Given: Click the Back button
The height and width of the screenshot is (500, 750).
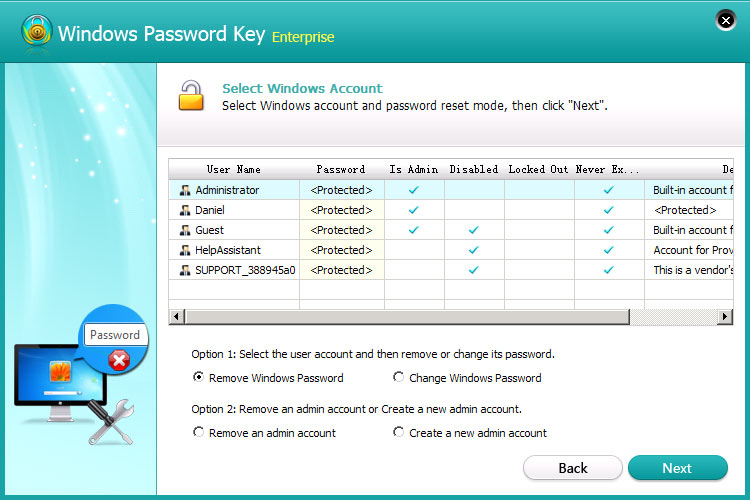Looking at the screenshot, I should tap(573, 467).
